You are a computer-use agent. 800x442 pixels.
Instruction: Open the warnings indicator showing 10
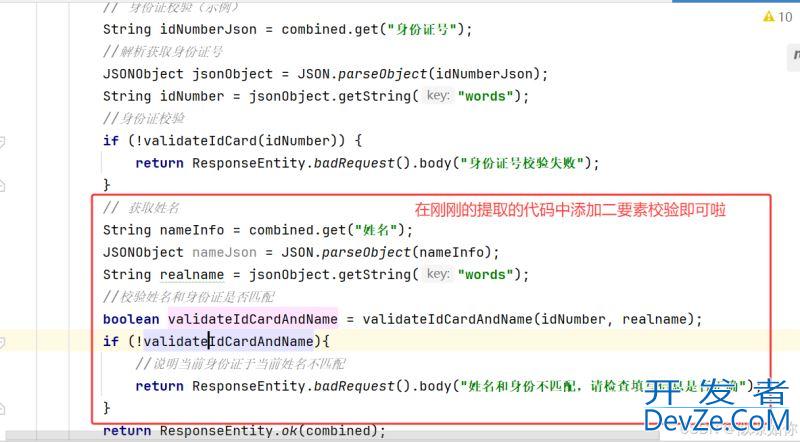coord(778,17)
